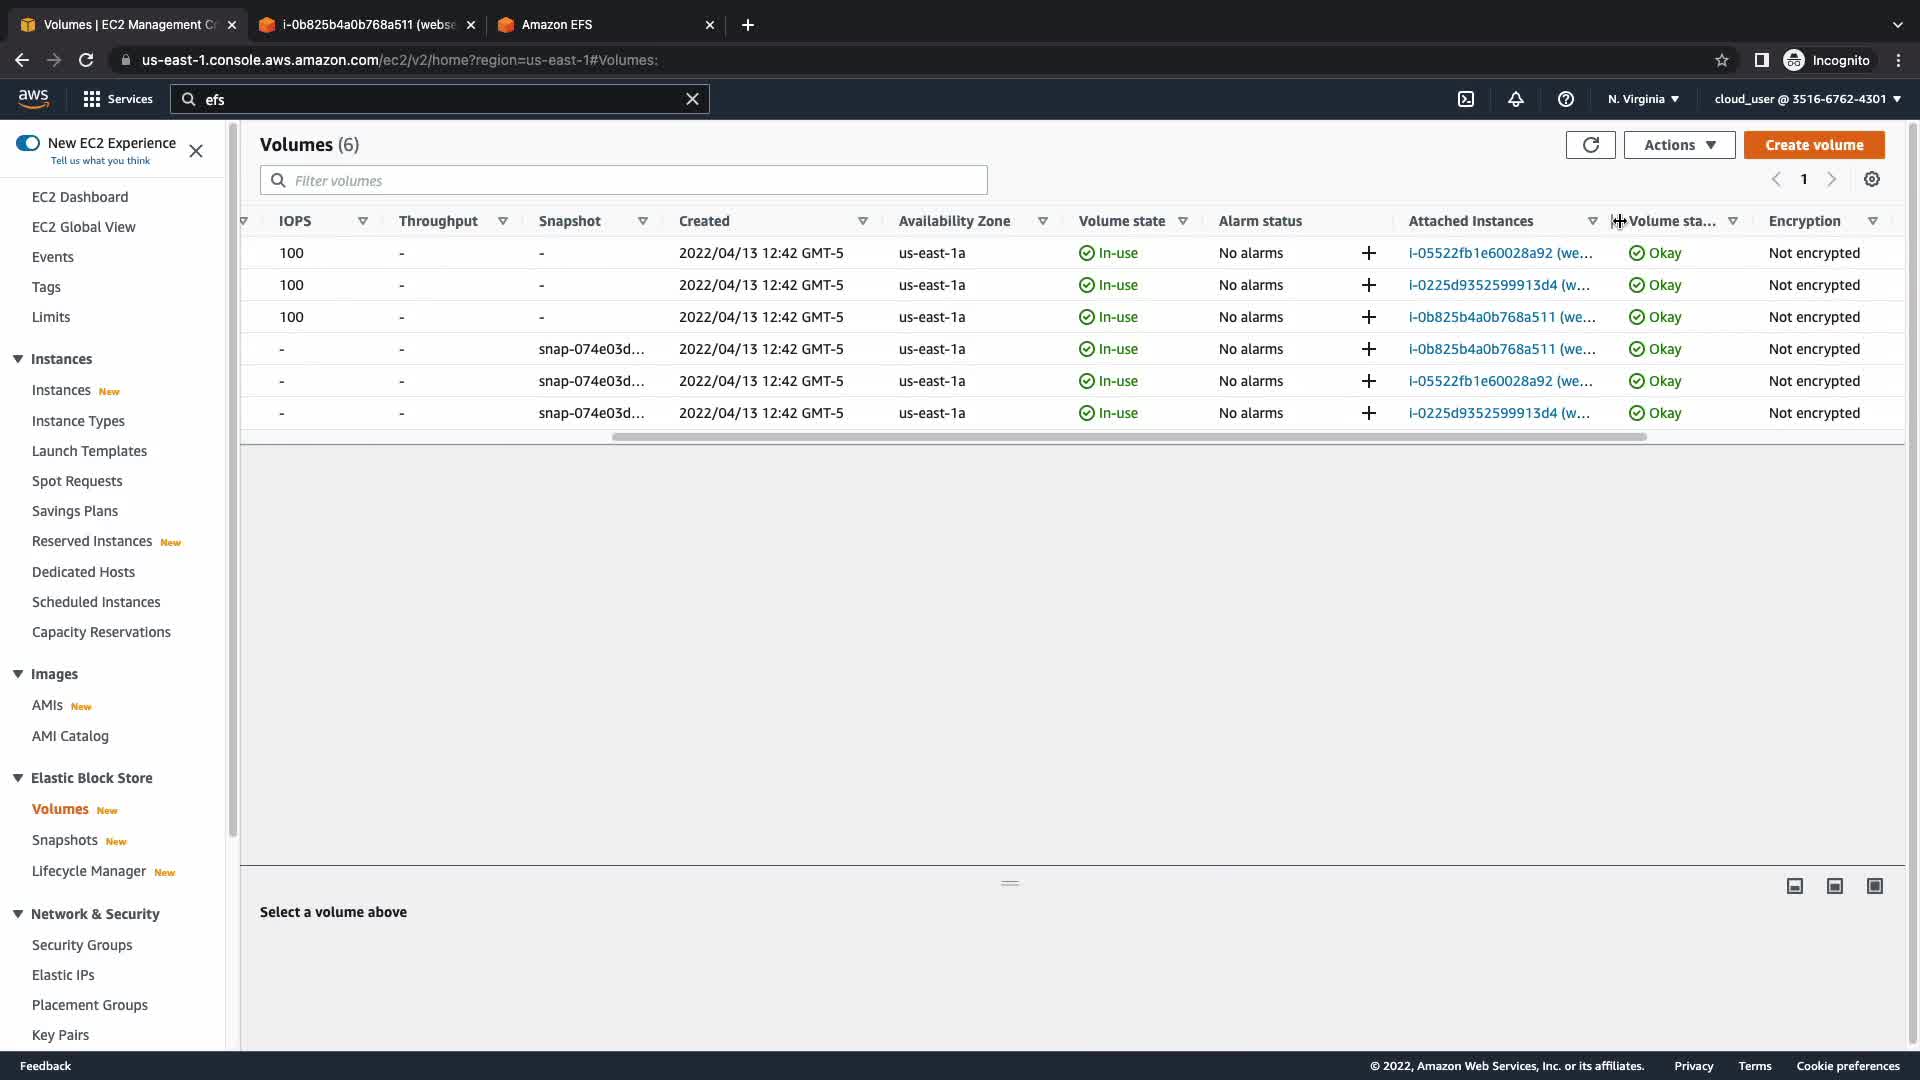Screen dimensions: 1920x1080
Task: Collapse the Instances sidebar section
Action: tap(18, 359)
